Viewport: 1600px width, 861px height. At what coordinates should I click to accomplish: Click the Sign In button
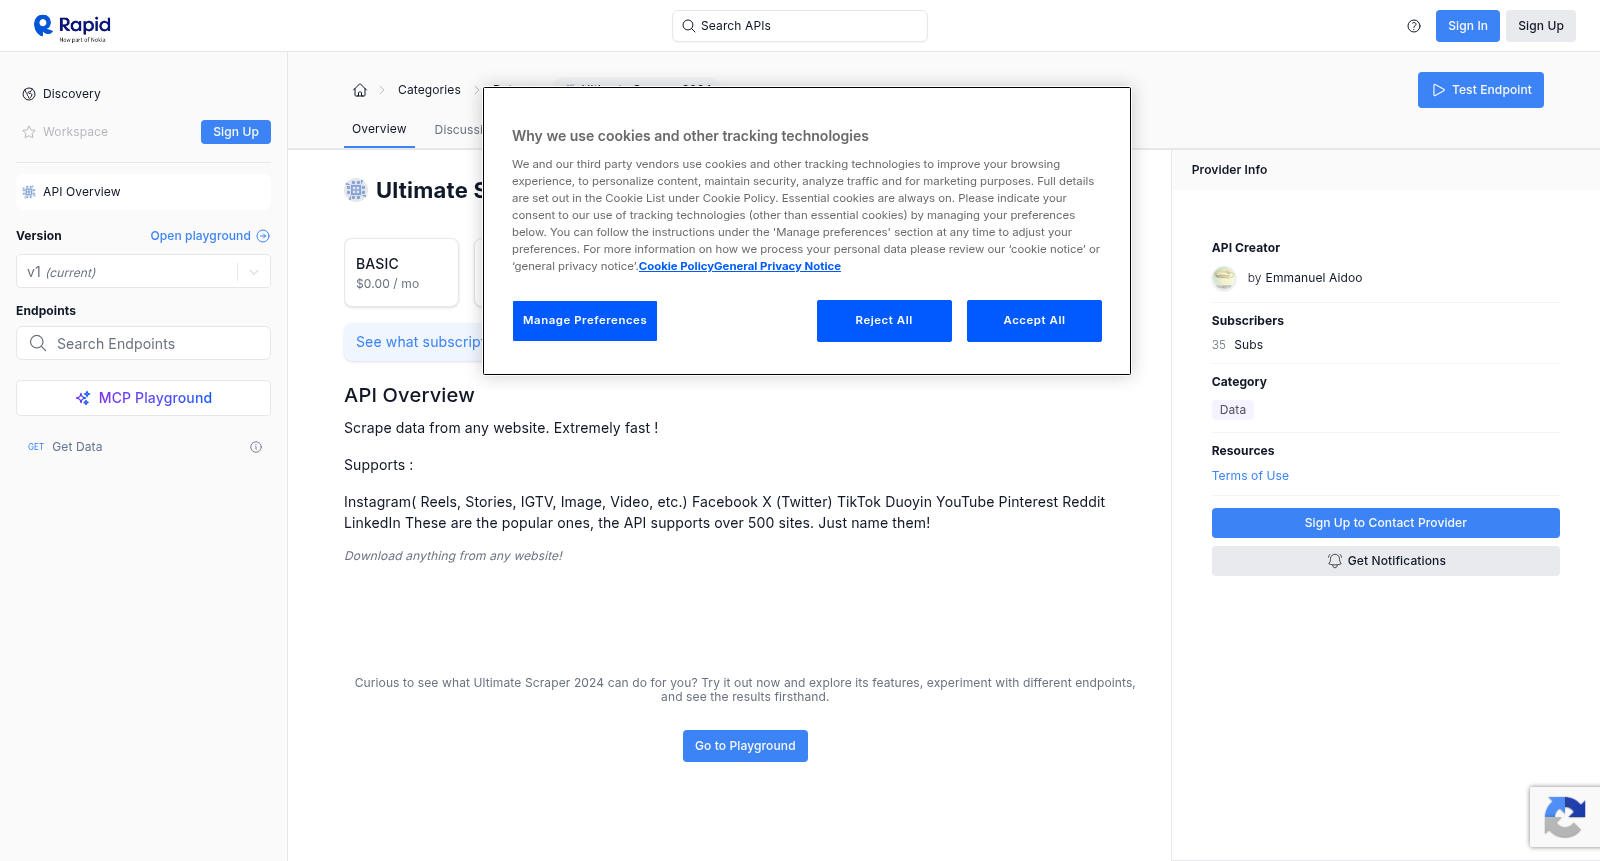1468,26
